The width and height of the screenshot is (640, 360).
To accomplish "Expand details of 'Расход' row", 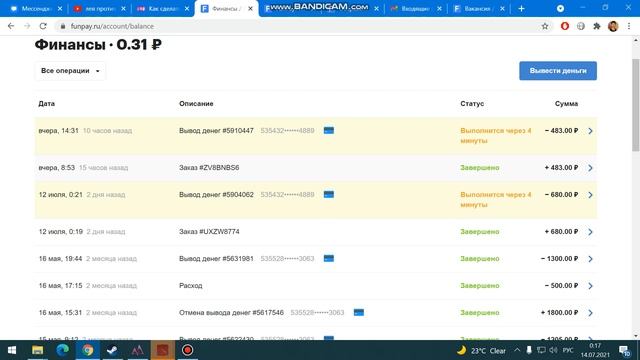I will (590, 286).
